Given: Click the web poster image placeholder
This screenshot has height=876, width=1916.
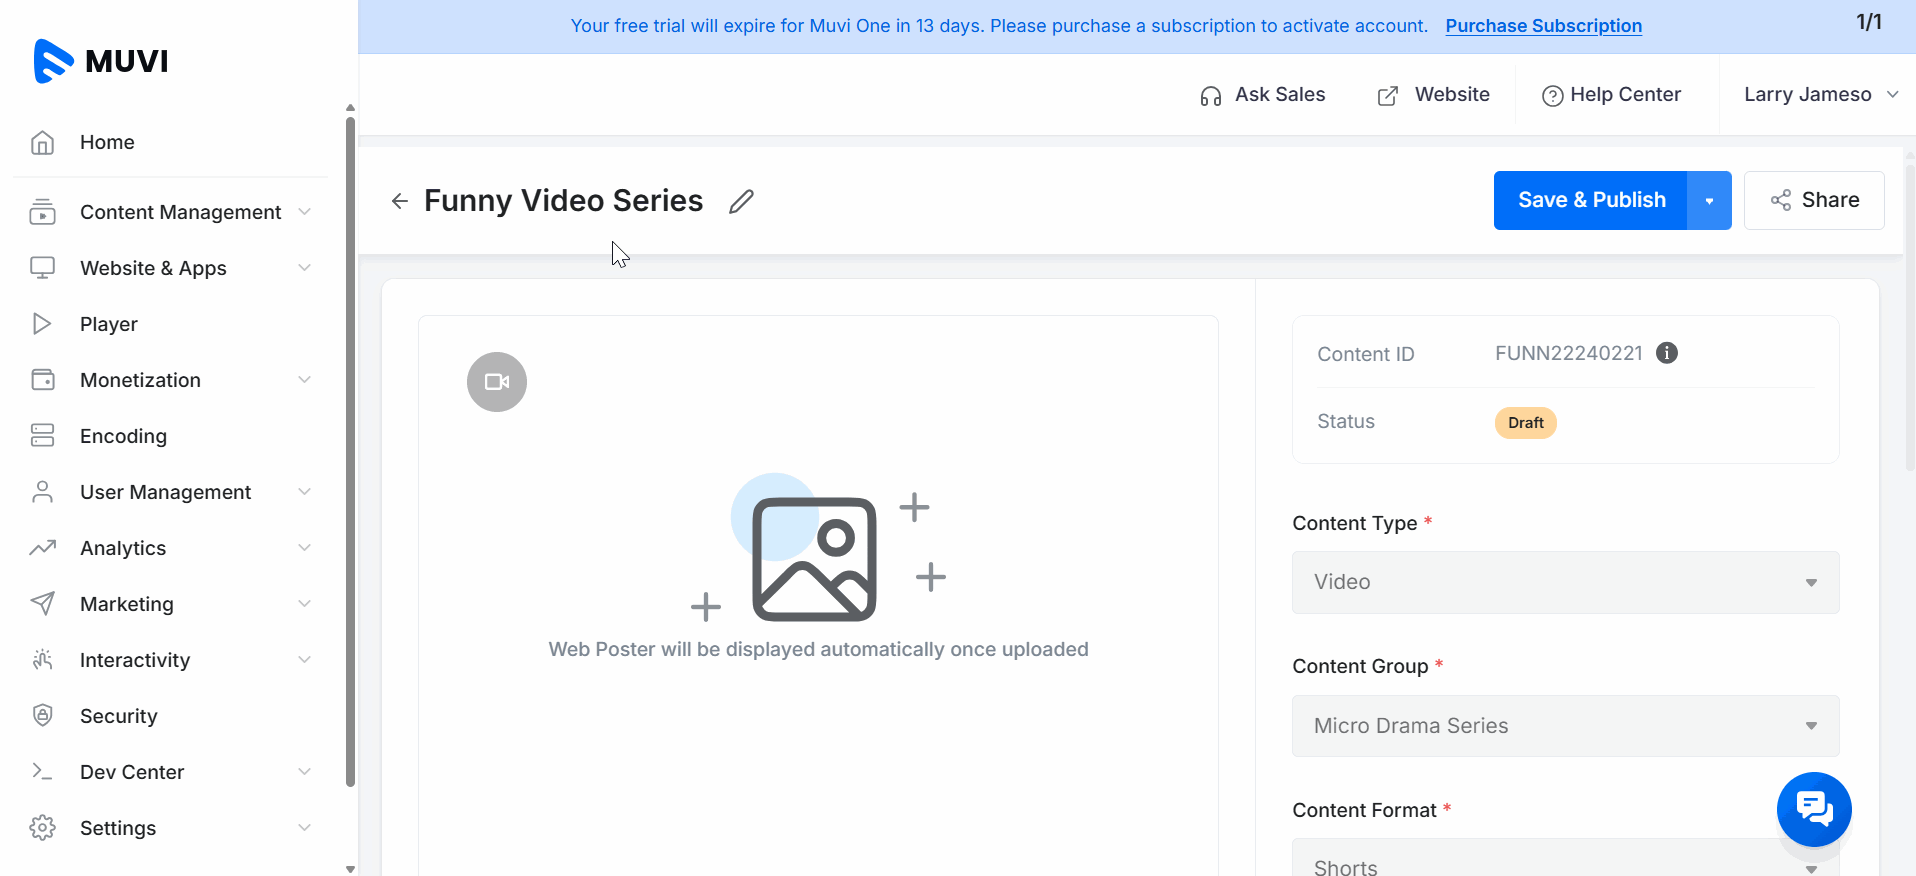Looking at the screenshot, I should (x=814, y=558).
